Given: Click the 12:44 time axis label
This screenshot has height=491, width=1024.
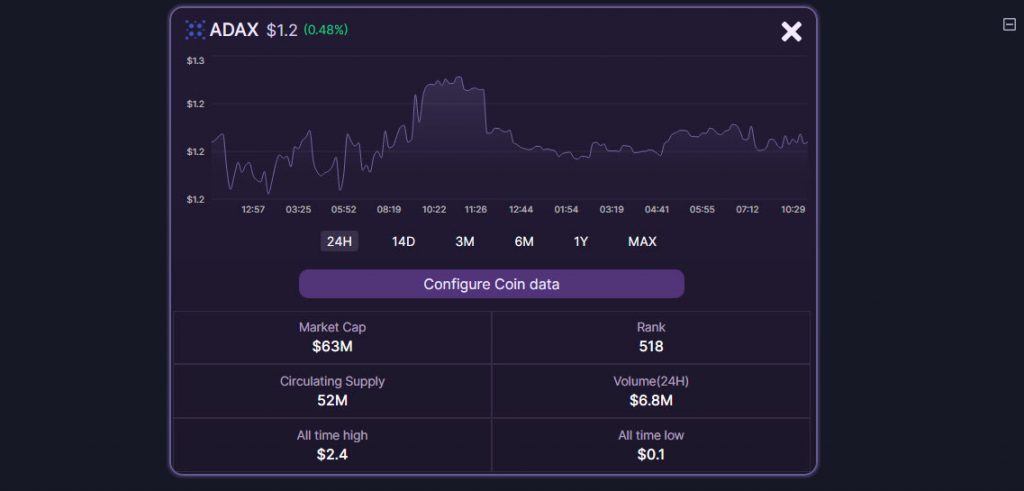Looking at the screenshot, I should 521,210.
